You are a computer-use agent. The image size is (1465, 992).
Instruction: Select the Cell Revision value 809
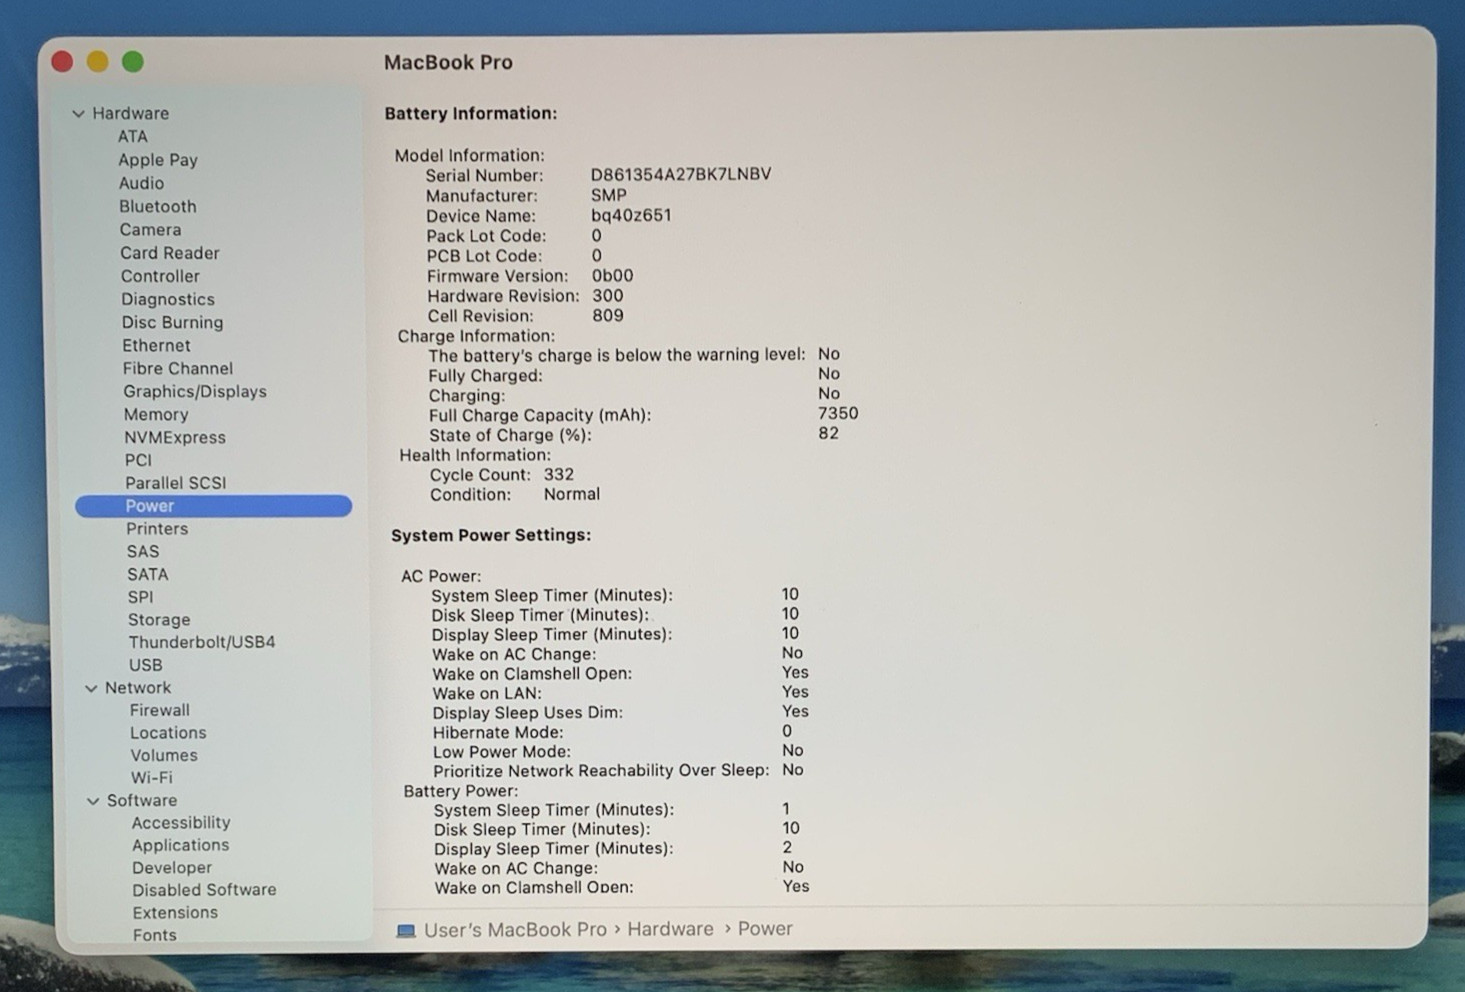click(607, 316)
